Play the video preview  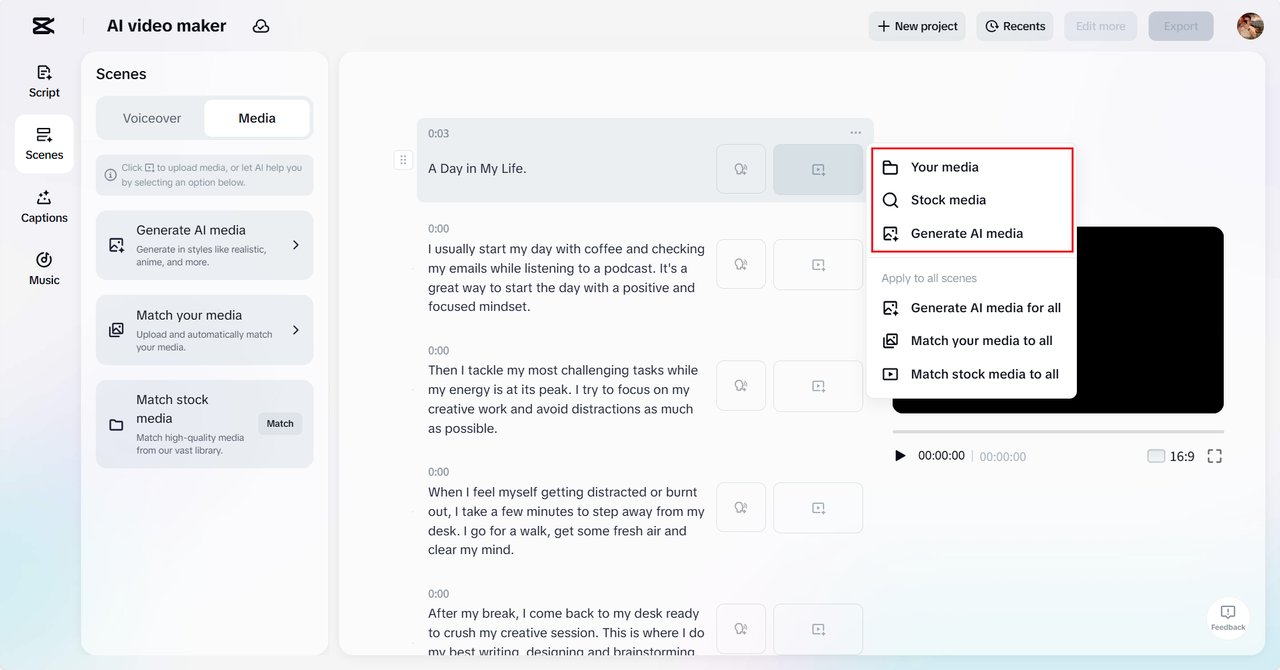[900, 456]
